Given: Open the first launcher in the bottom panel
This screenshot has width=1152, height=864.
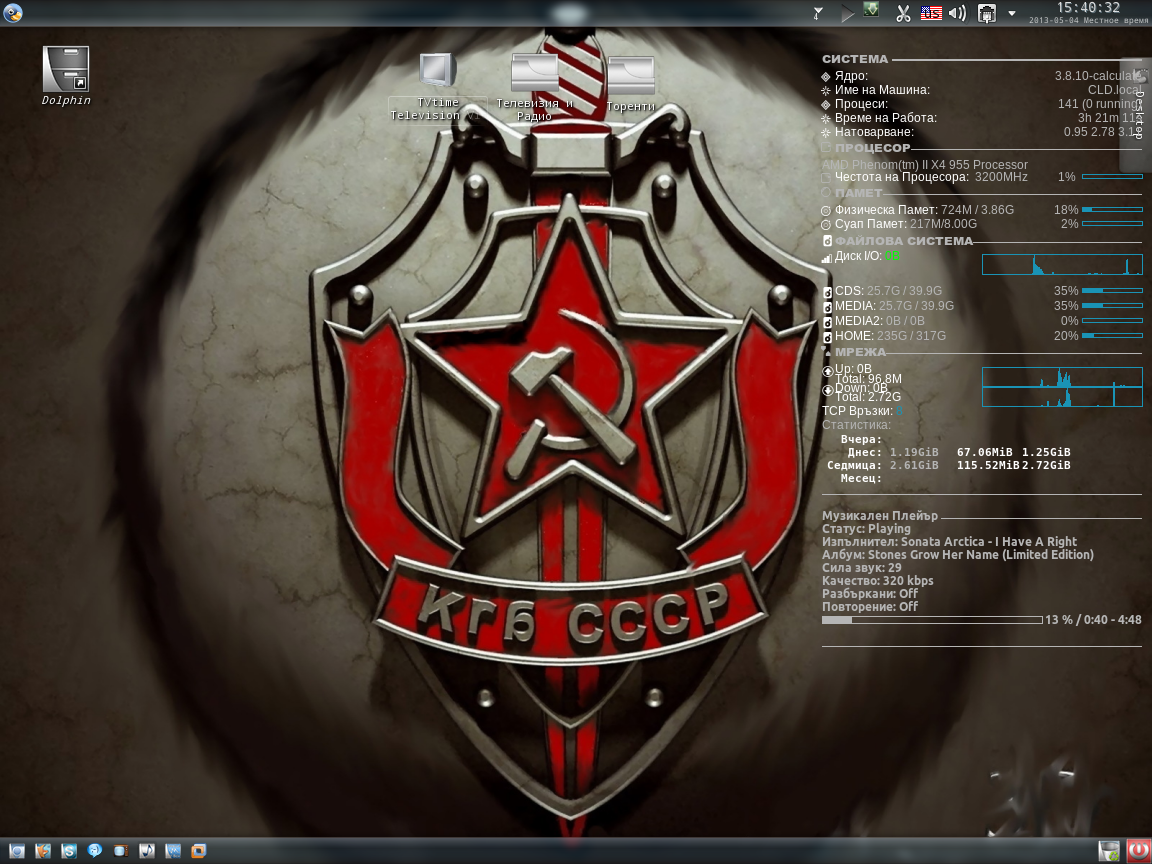Looking at the screenshot, I should pos(16,851).
